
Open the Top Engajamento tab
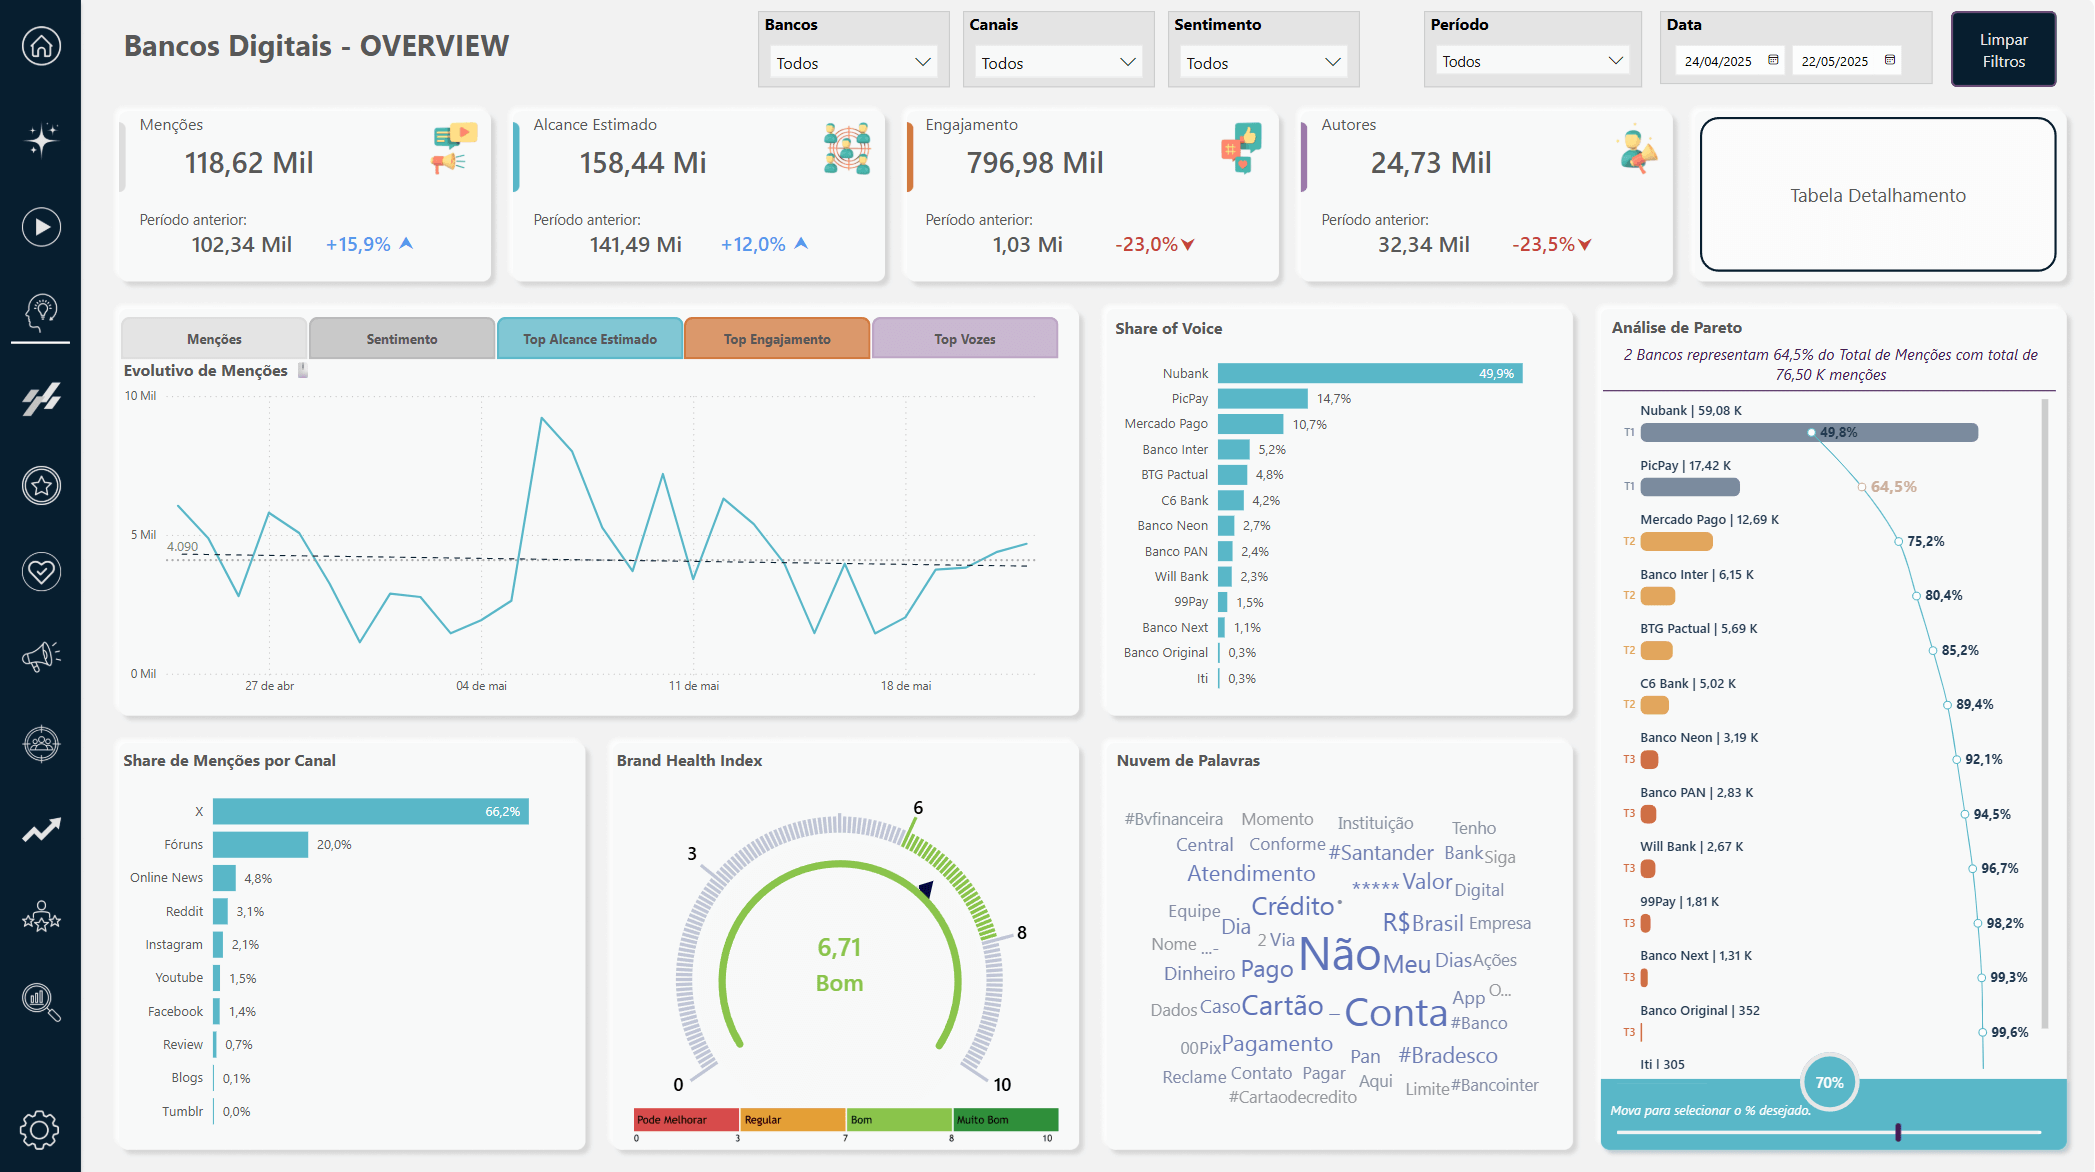(x=777, y=339)
